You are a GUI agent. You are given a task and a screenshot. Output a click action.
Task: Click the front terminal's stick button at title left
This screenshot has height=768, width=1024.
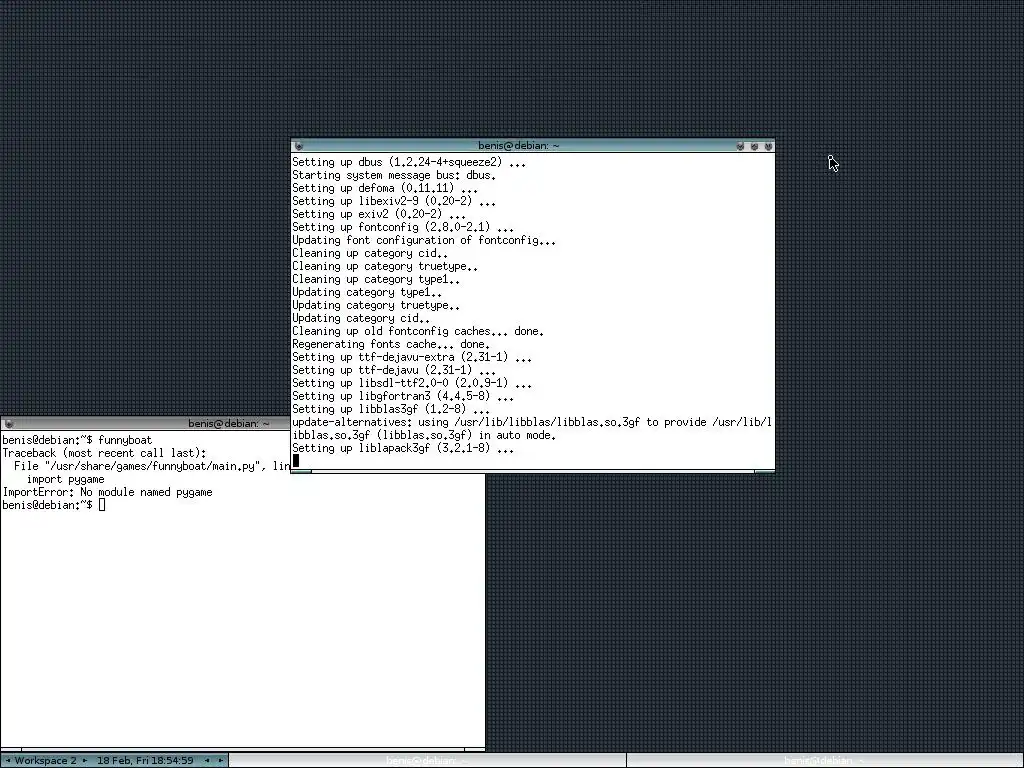pos(298,146)
